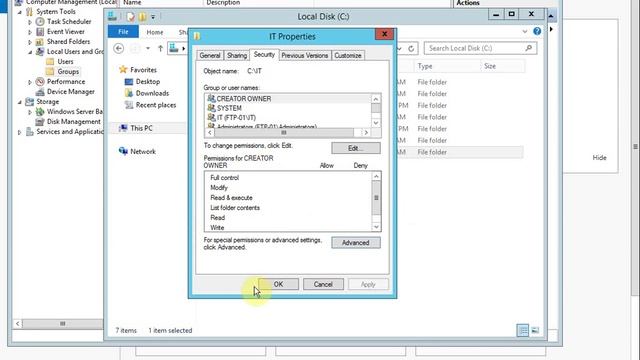The image size is (640, 360).
Task: Select the Shared Folders icon
Action: click(40, 42)
